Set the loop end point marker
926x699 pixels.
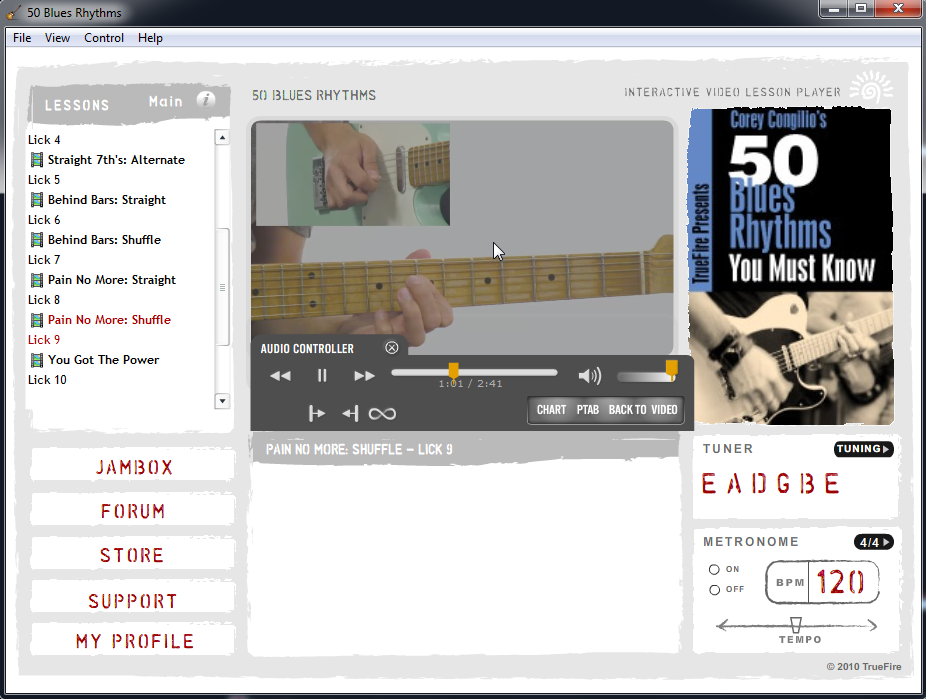[x=350, y=413]
